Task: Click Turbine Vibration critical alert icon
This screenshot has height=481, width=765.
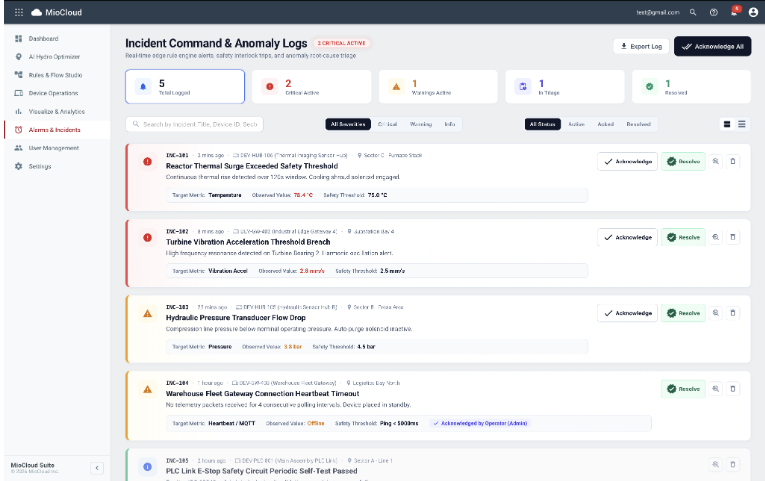Action: [x=147, y=238]
